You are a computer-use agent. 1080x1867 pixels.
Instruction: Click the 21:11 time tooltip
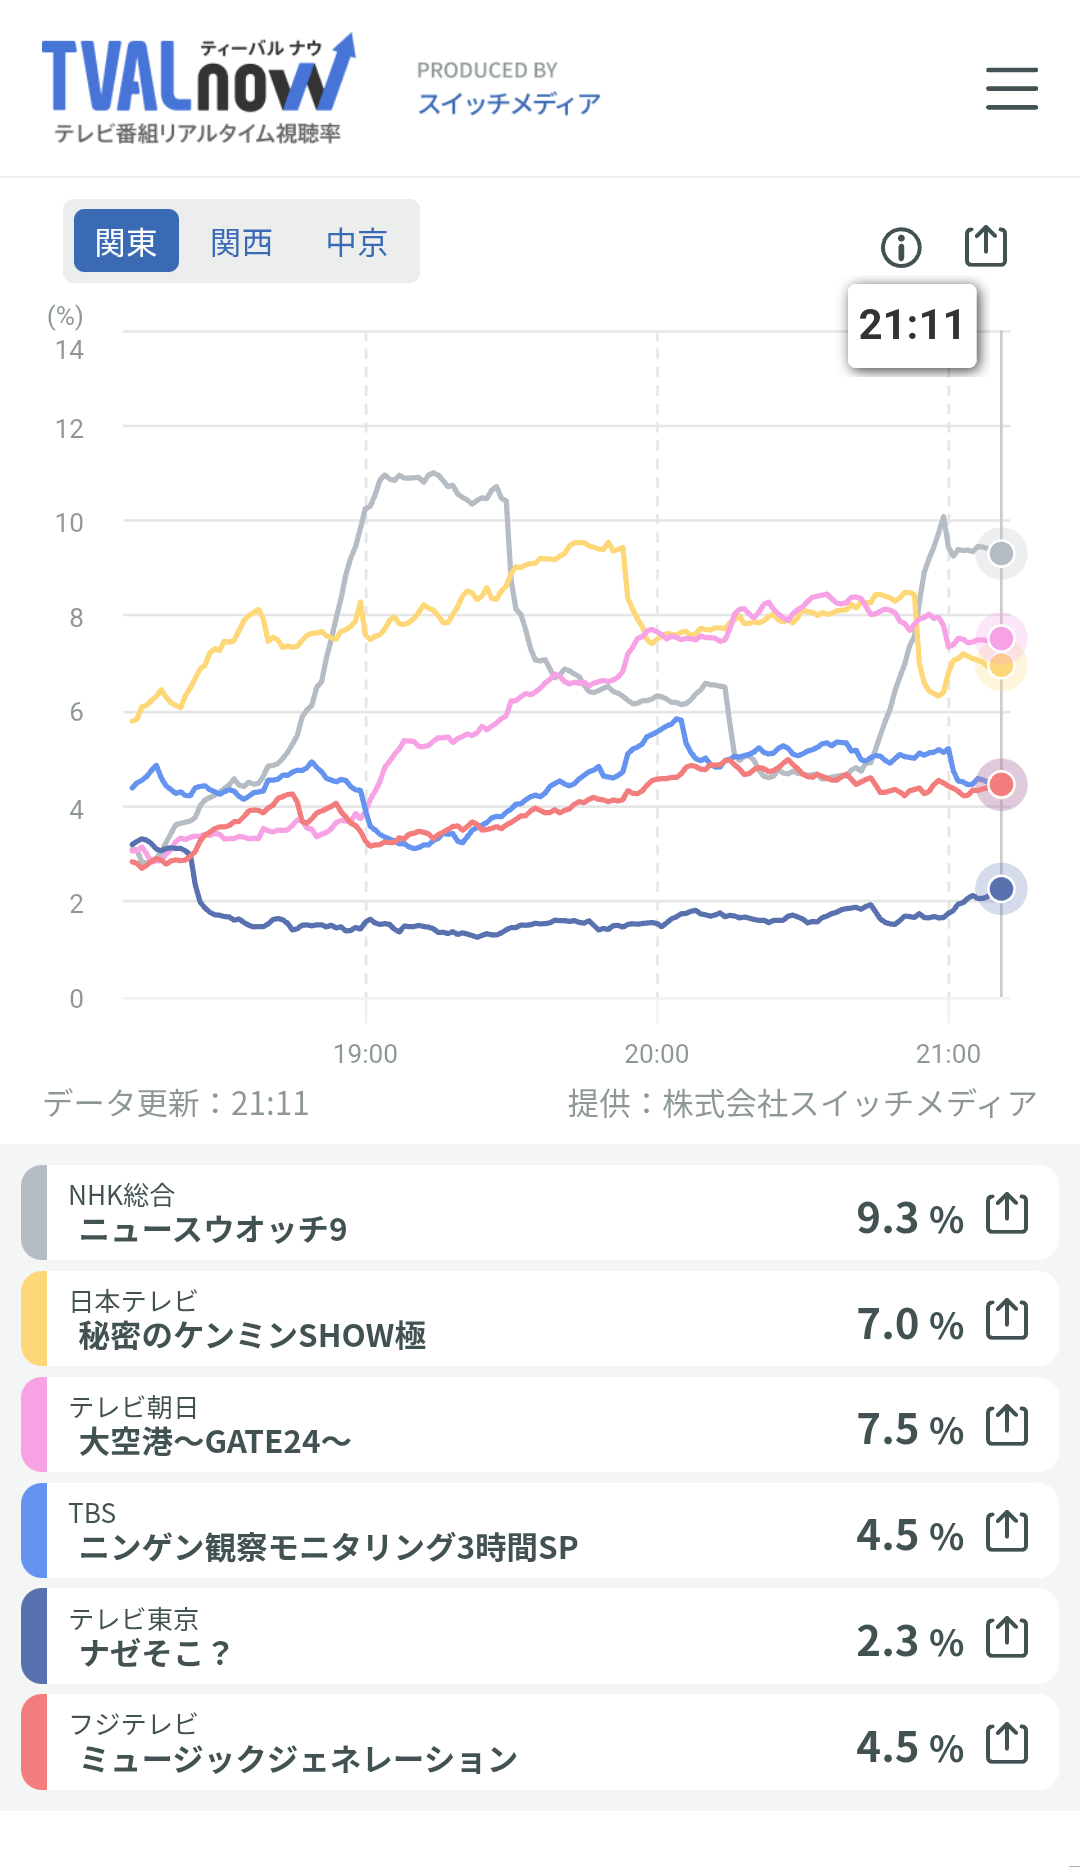click(x=912, y=325)
